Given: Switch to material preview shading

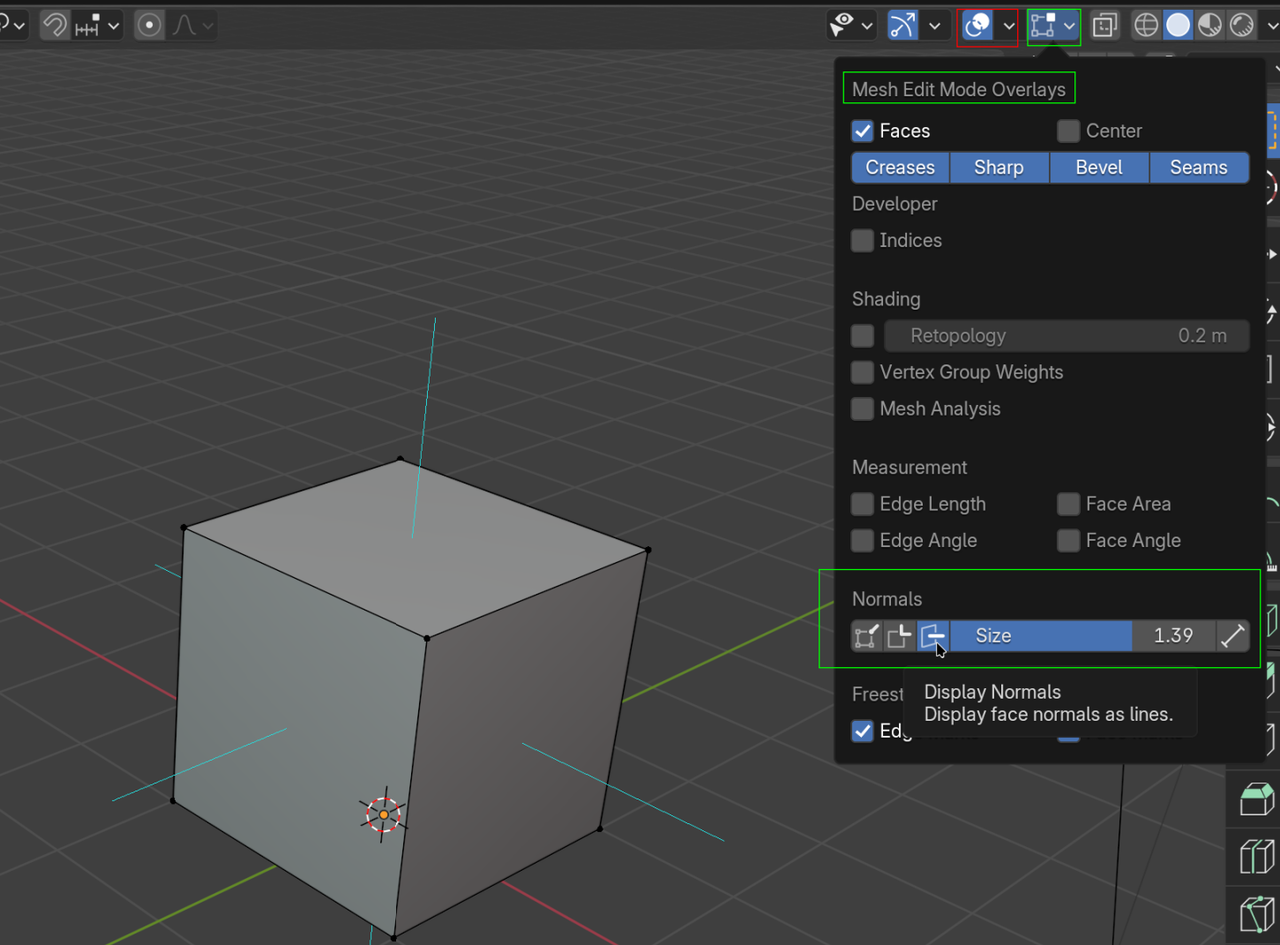Looking at the screenshot, I should [1209, 25].
